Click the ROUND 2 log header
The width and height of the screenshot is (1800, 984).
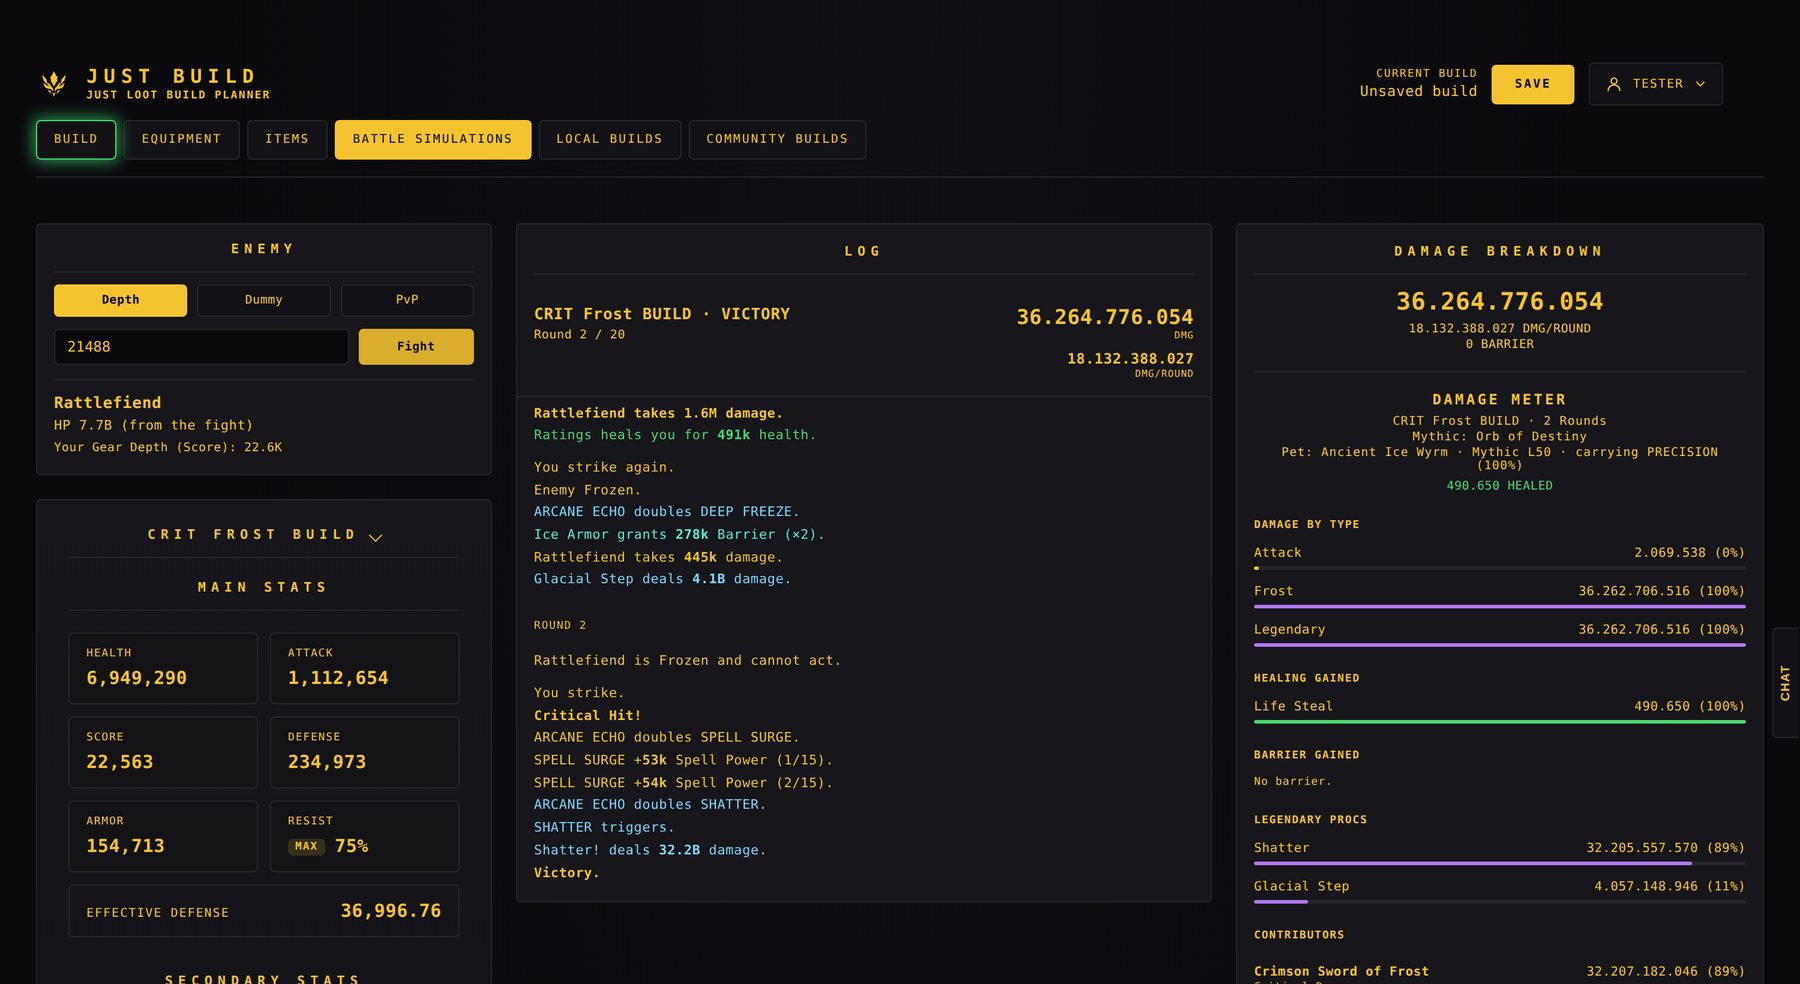(560, 626)
